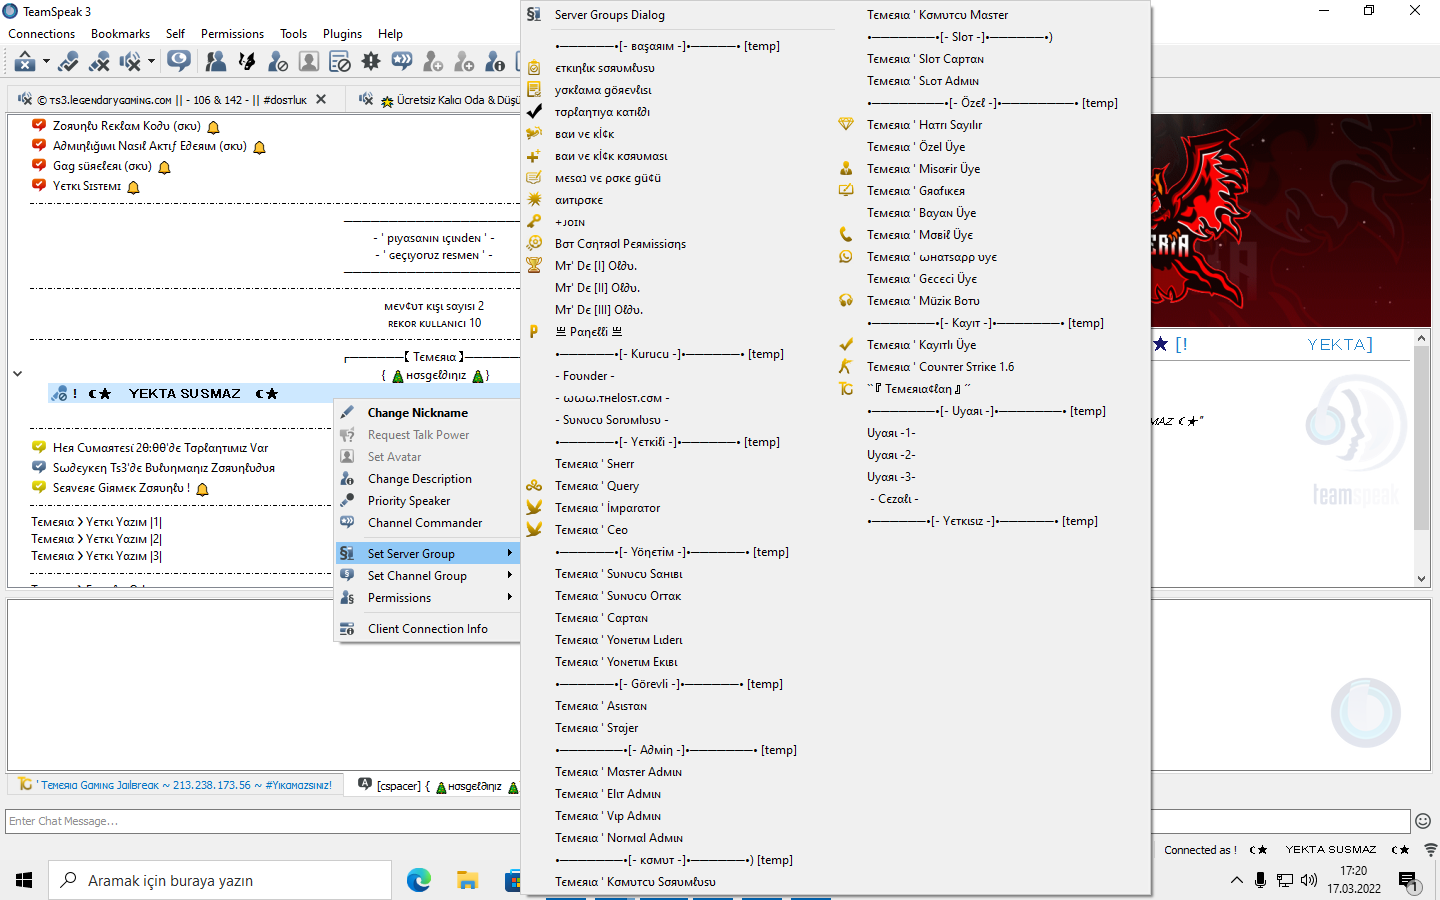Expand Set Server Group submenu

coord(428,554)
